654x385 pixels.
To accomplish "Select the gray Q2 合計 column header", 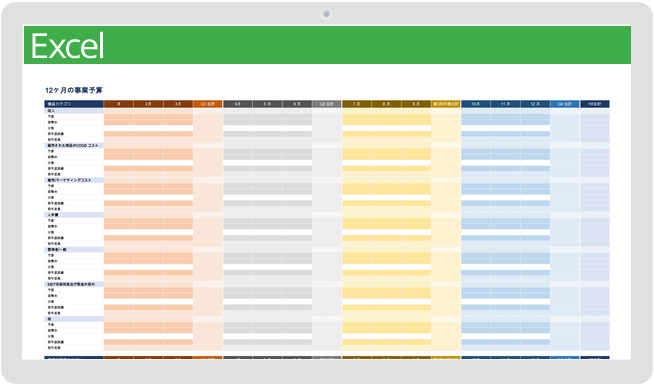I will click(x=327, y=104).
